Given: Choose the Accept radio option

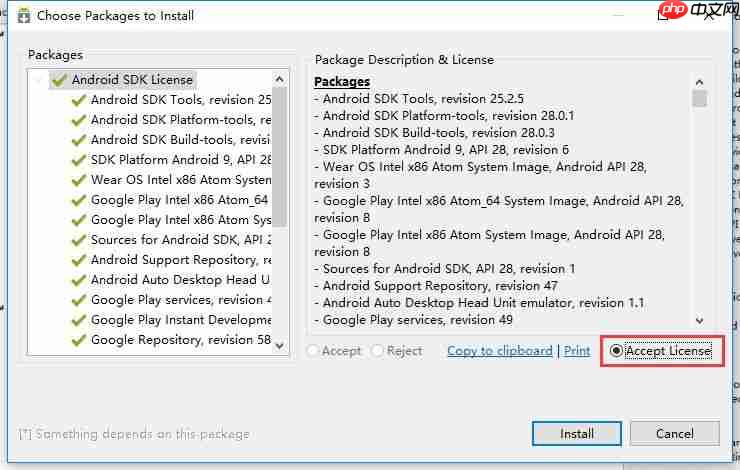Looking at the screenshot, I should pos(314,351).
